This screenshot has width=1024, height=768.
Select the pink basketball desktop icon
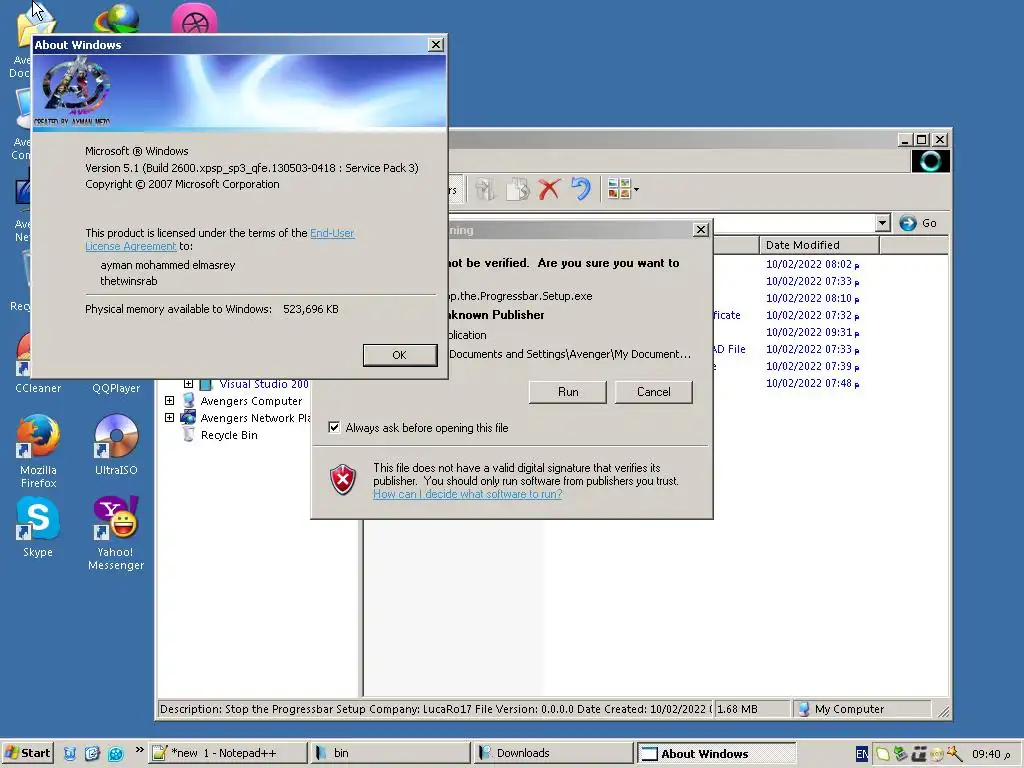(x=194, y=20)
